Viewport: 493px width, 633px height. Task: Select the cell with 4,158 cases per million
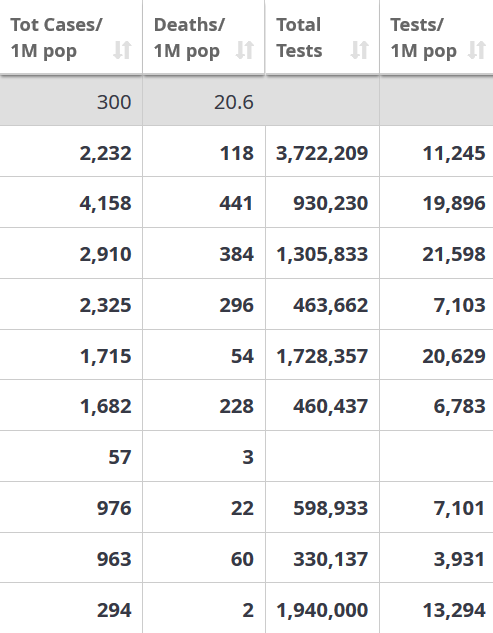coord(71,202)
